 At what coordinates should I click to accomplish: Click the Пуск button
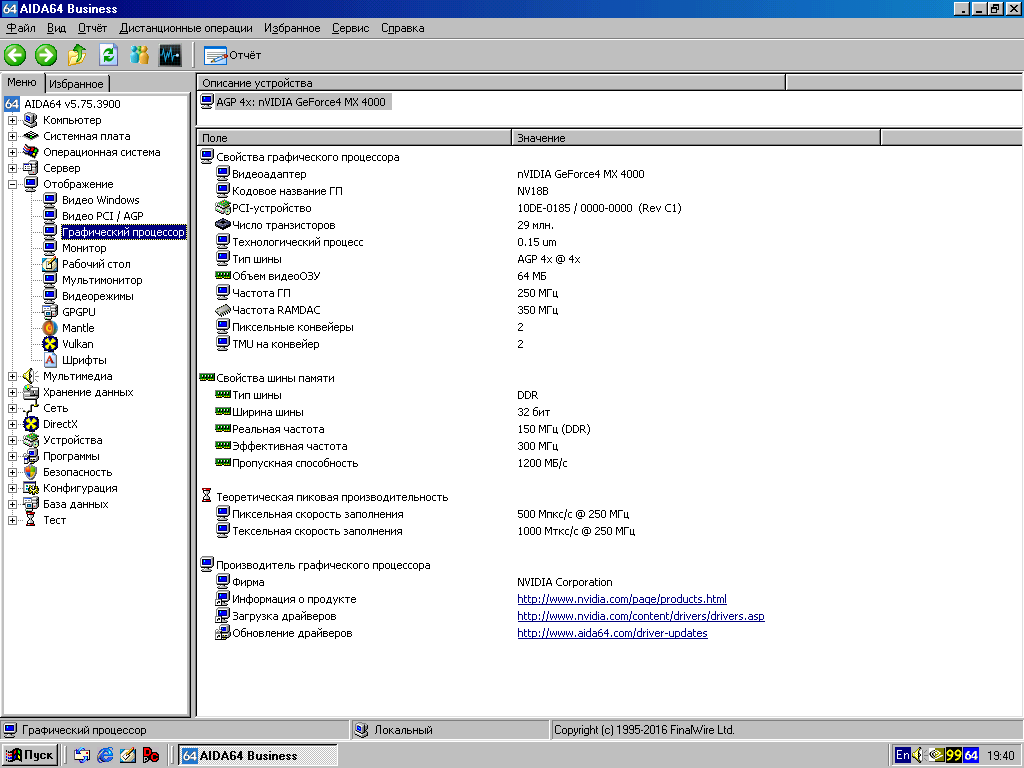tap(28, 755)
